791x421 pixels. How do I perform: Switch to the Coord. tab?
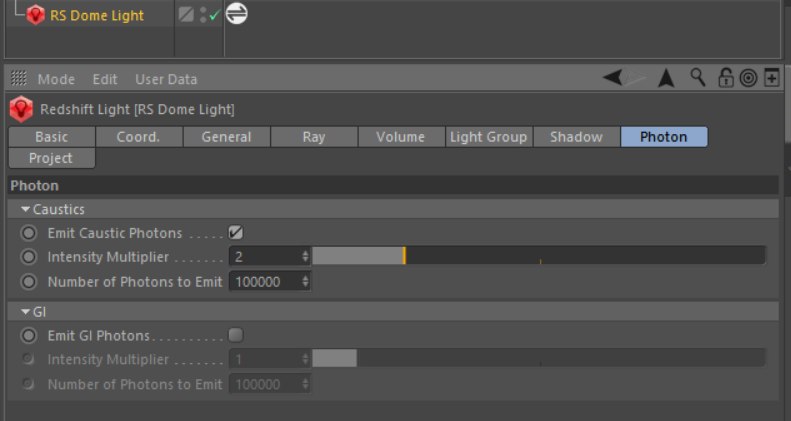point(139,137)
